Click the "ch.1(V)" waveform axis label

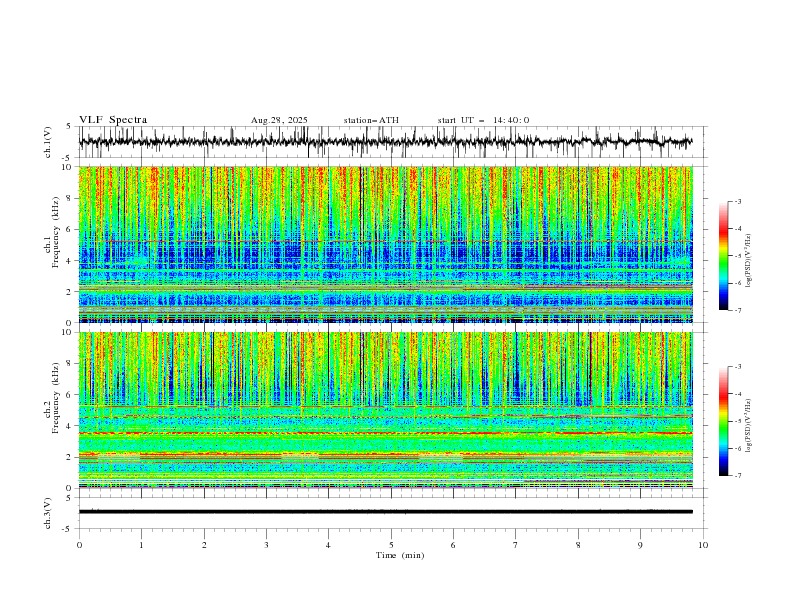pyautogui.click(x=48, y=142)
